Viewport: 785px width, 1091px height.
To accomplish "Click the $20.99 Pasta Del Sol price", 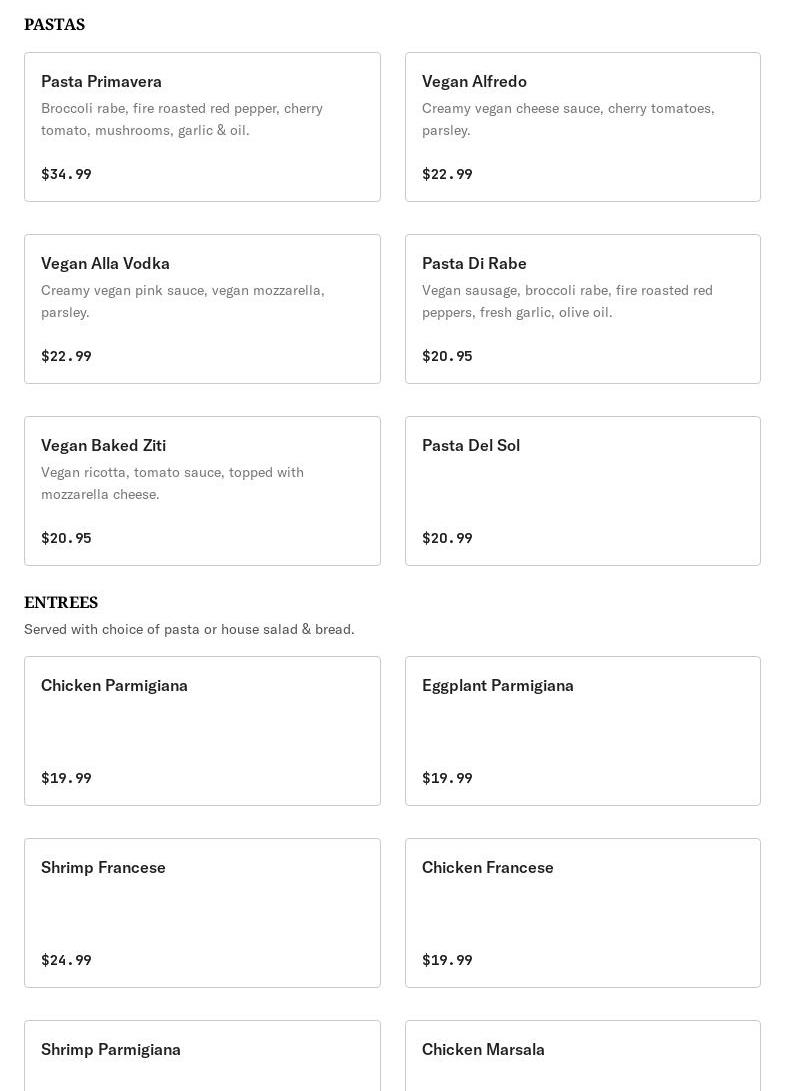I will [x=447, y=538].
